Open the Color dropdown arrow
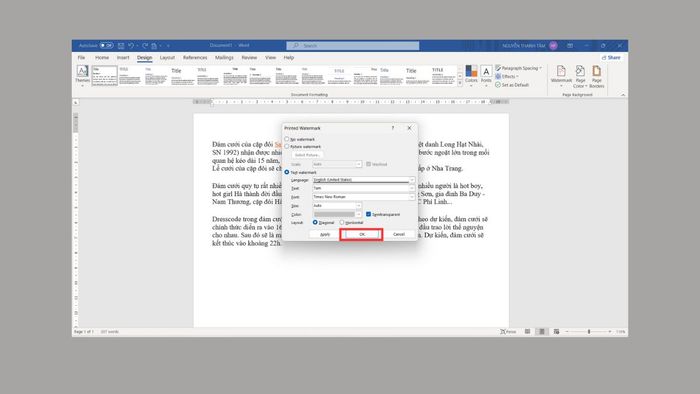Image resolution: width=700 pixels, height=394 pixels. point(358,214)
